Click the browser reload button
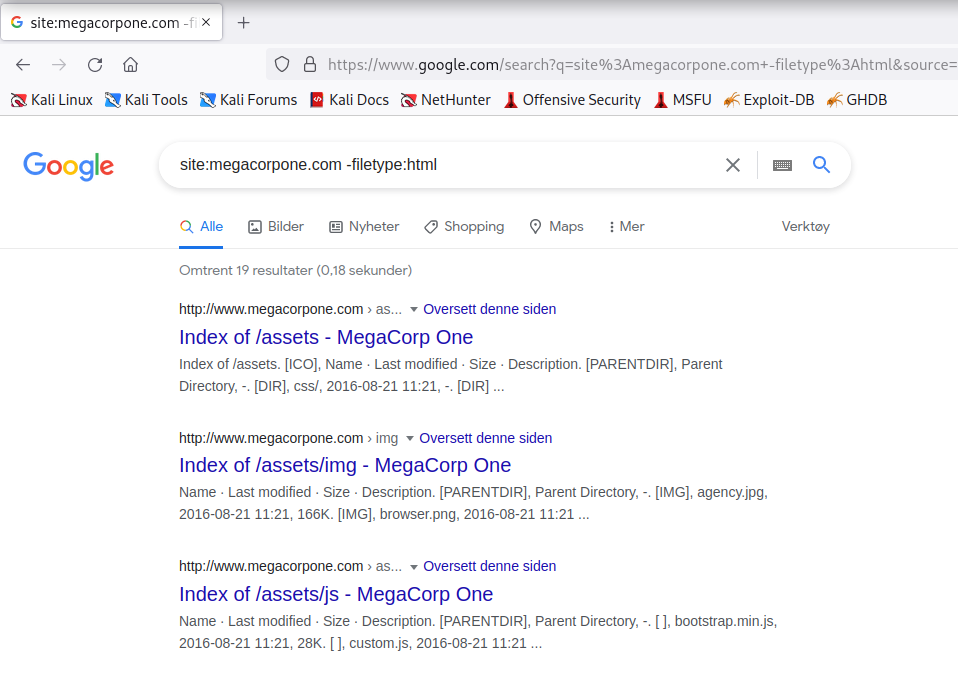The width and height of the screenshot is (958, 678). (x=95, y=65)
